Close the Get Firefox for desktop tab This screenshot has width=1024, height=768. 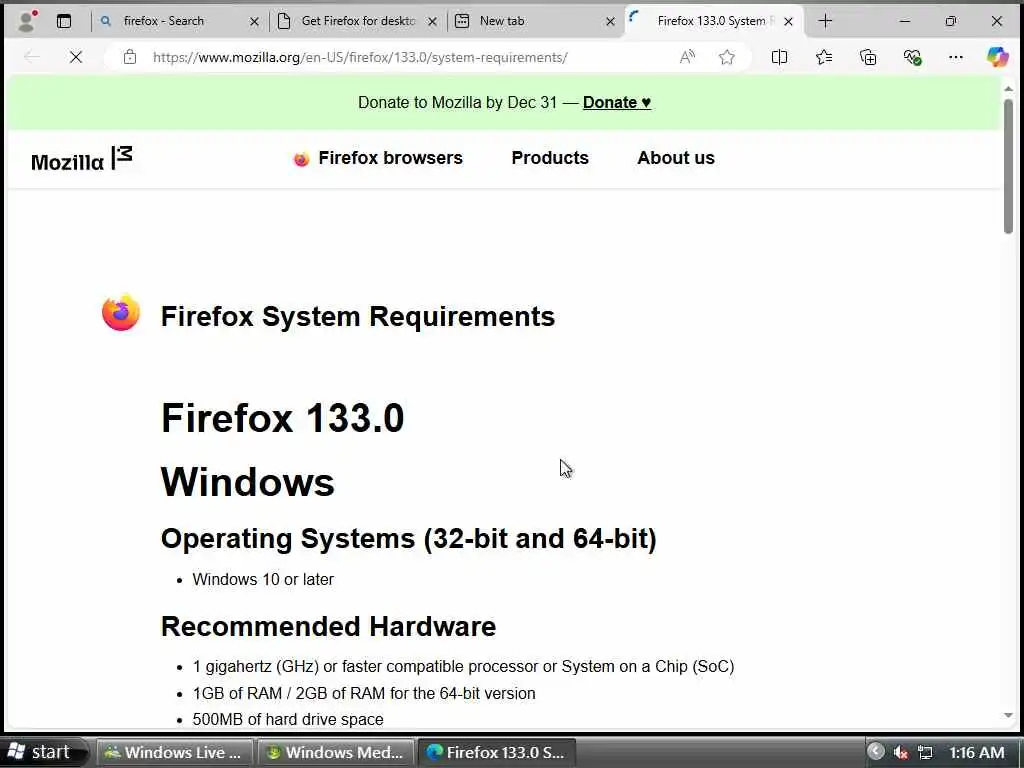(432, 22)
